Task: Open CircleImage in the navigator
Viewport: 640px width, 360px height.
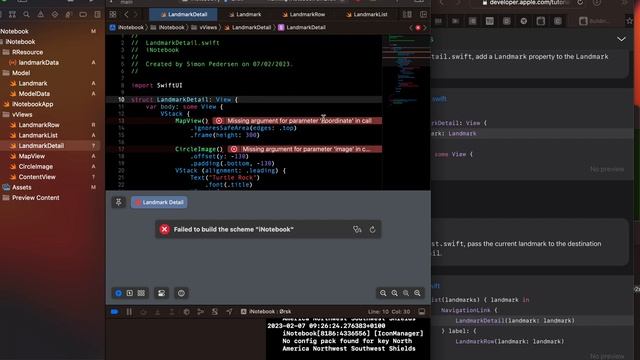Action: click(x=36, y=167)
